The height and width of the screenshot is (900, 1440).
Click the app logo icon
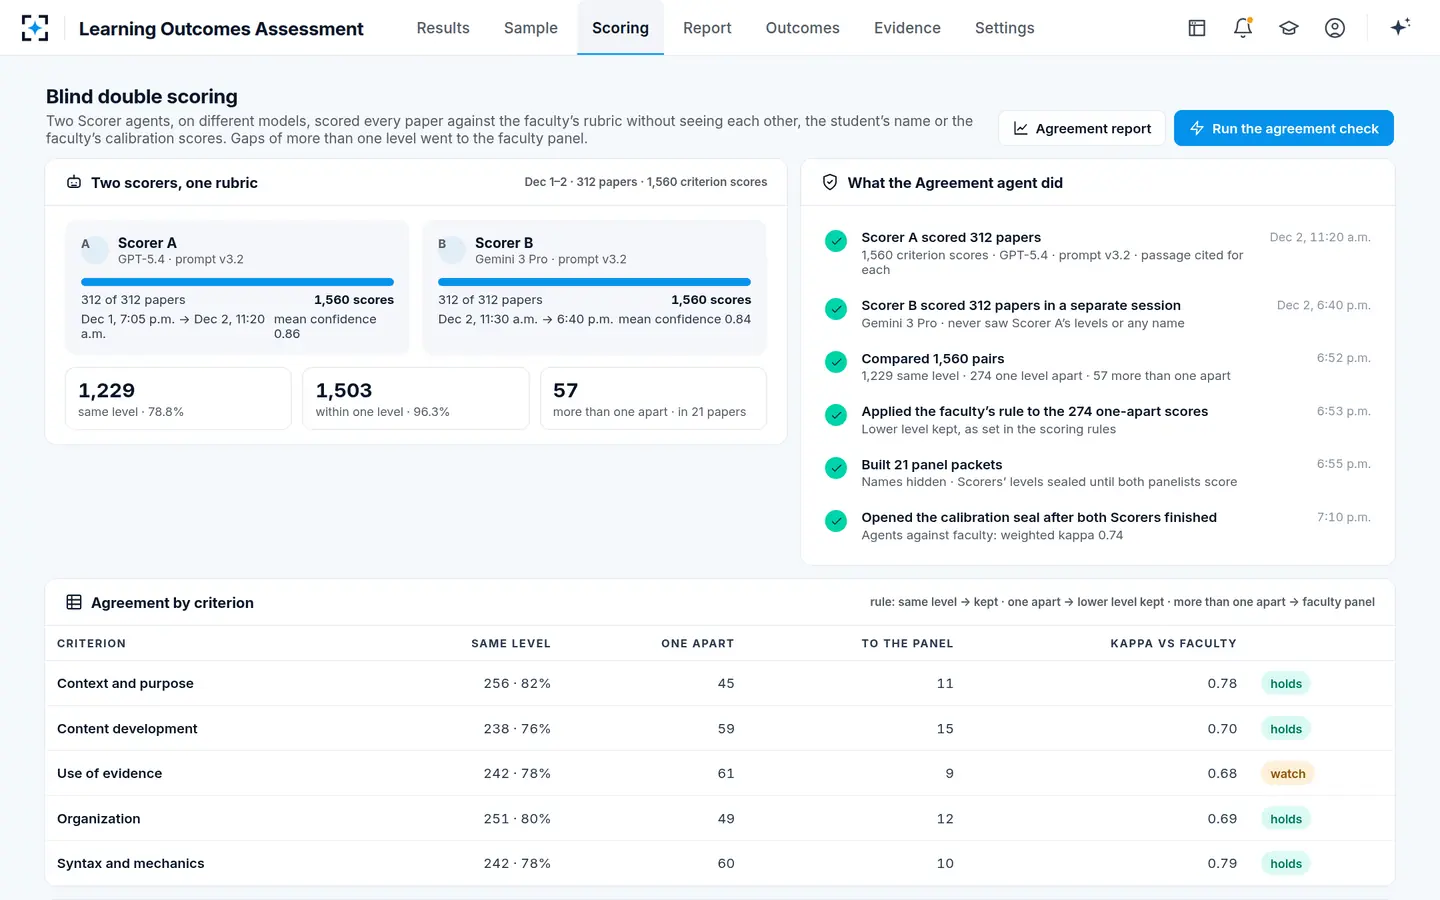[x=35, y=28]
